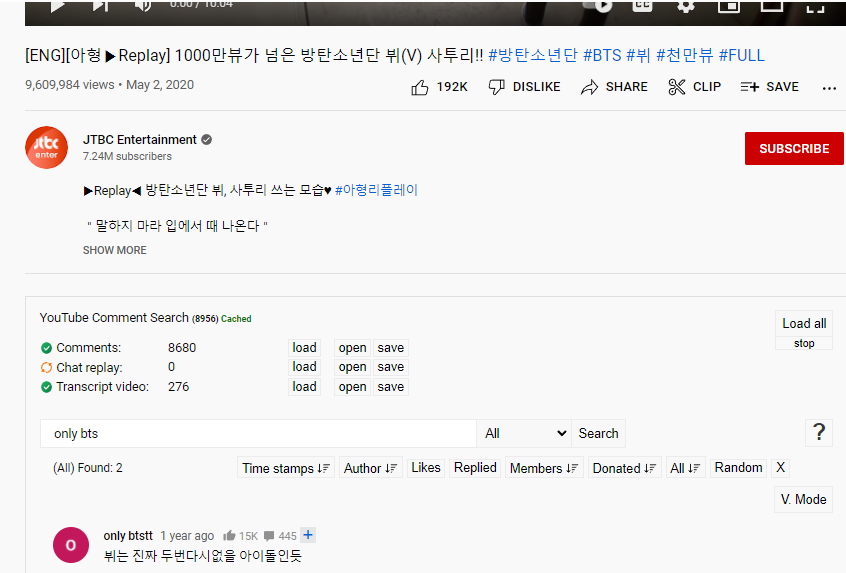Switch to theater mode in the player
846x573 pixels.
(x=772, y=5)
